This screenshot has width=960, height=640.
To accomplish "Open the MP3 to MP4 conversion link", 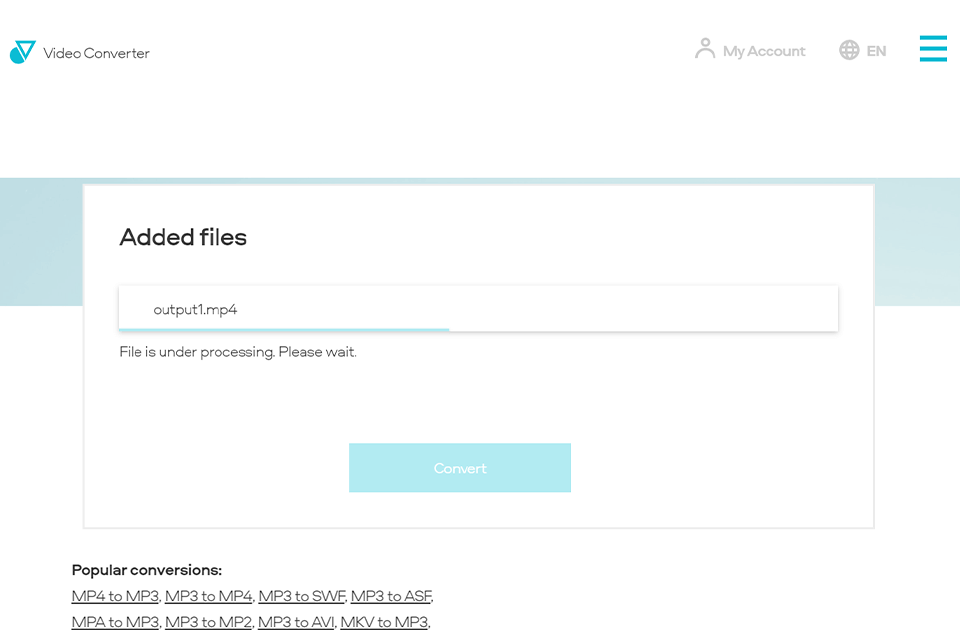I will click(209, 595).
